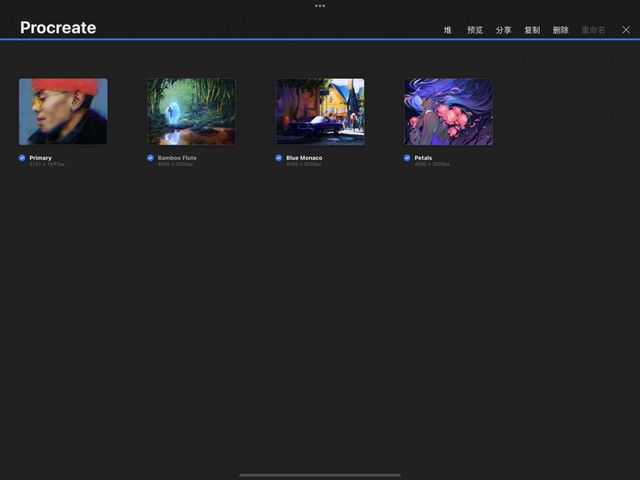The height and width of the screenshot is (480, 640).
Task: Exit selection mode with the X icon
Action: point(626,30)
